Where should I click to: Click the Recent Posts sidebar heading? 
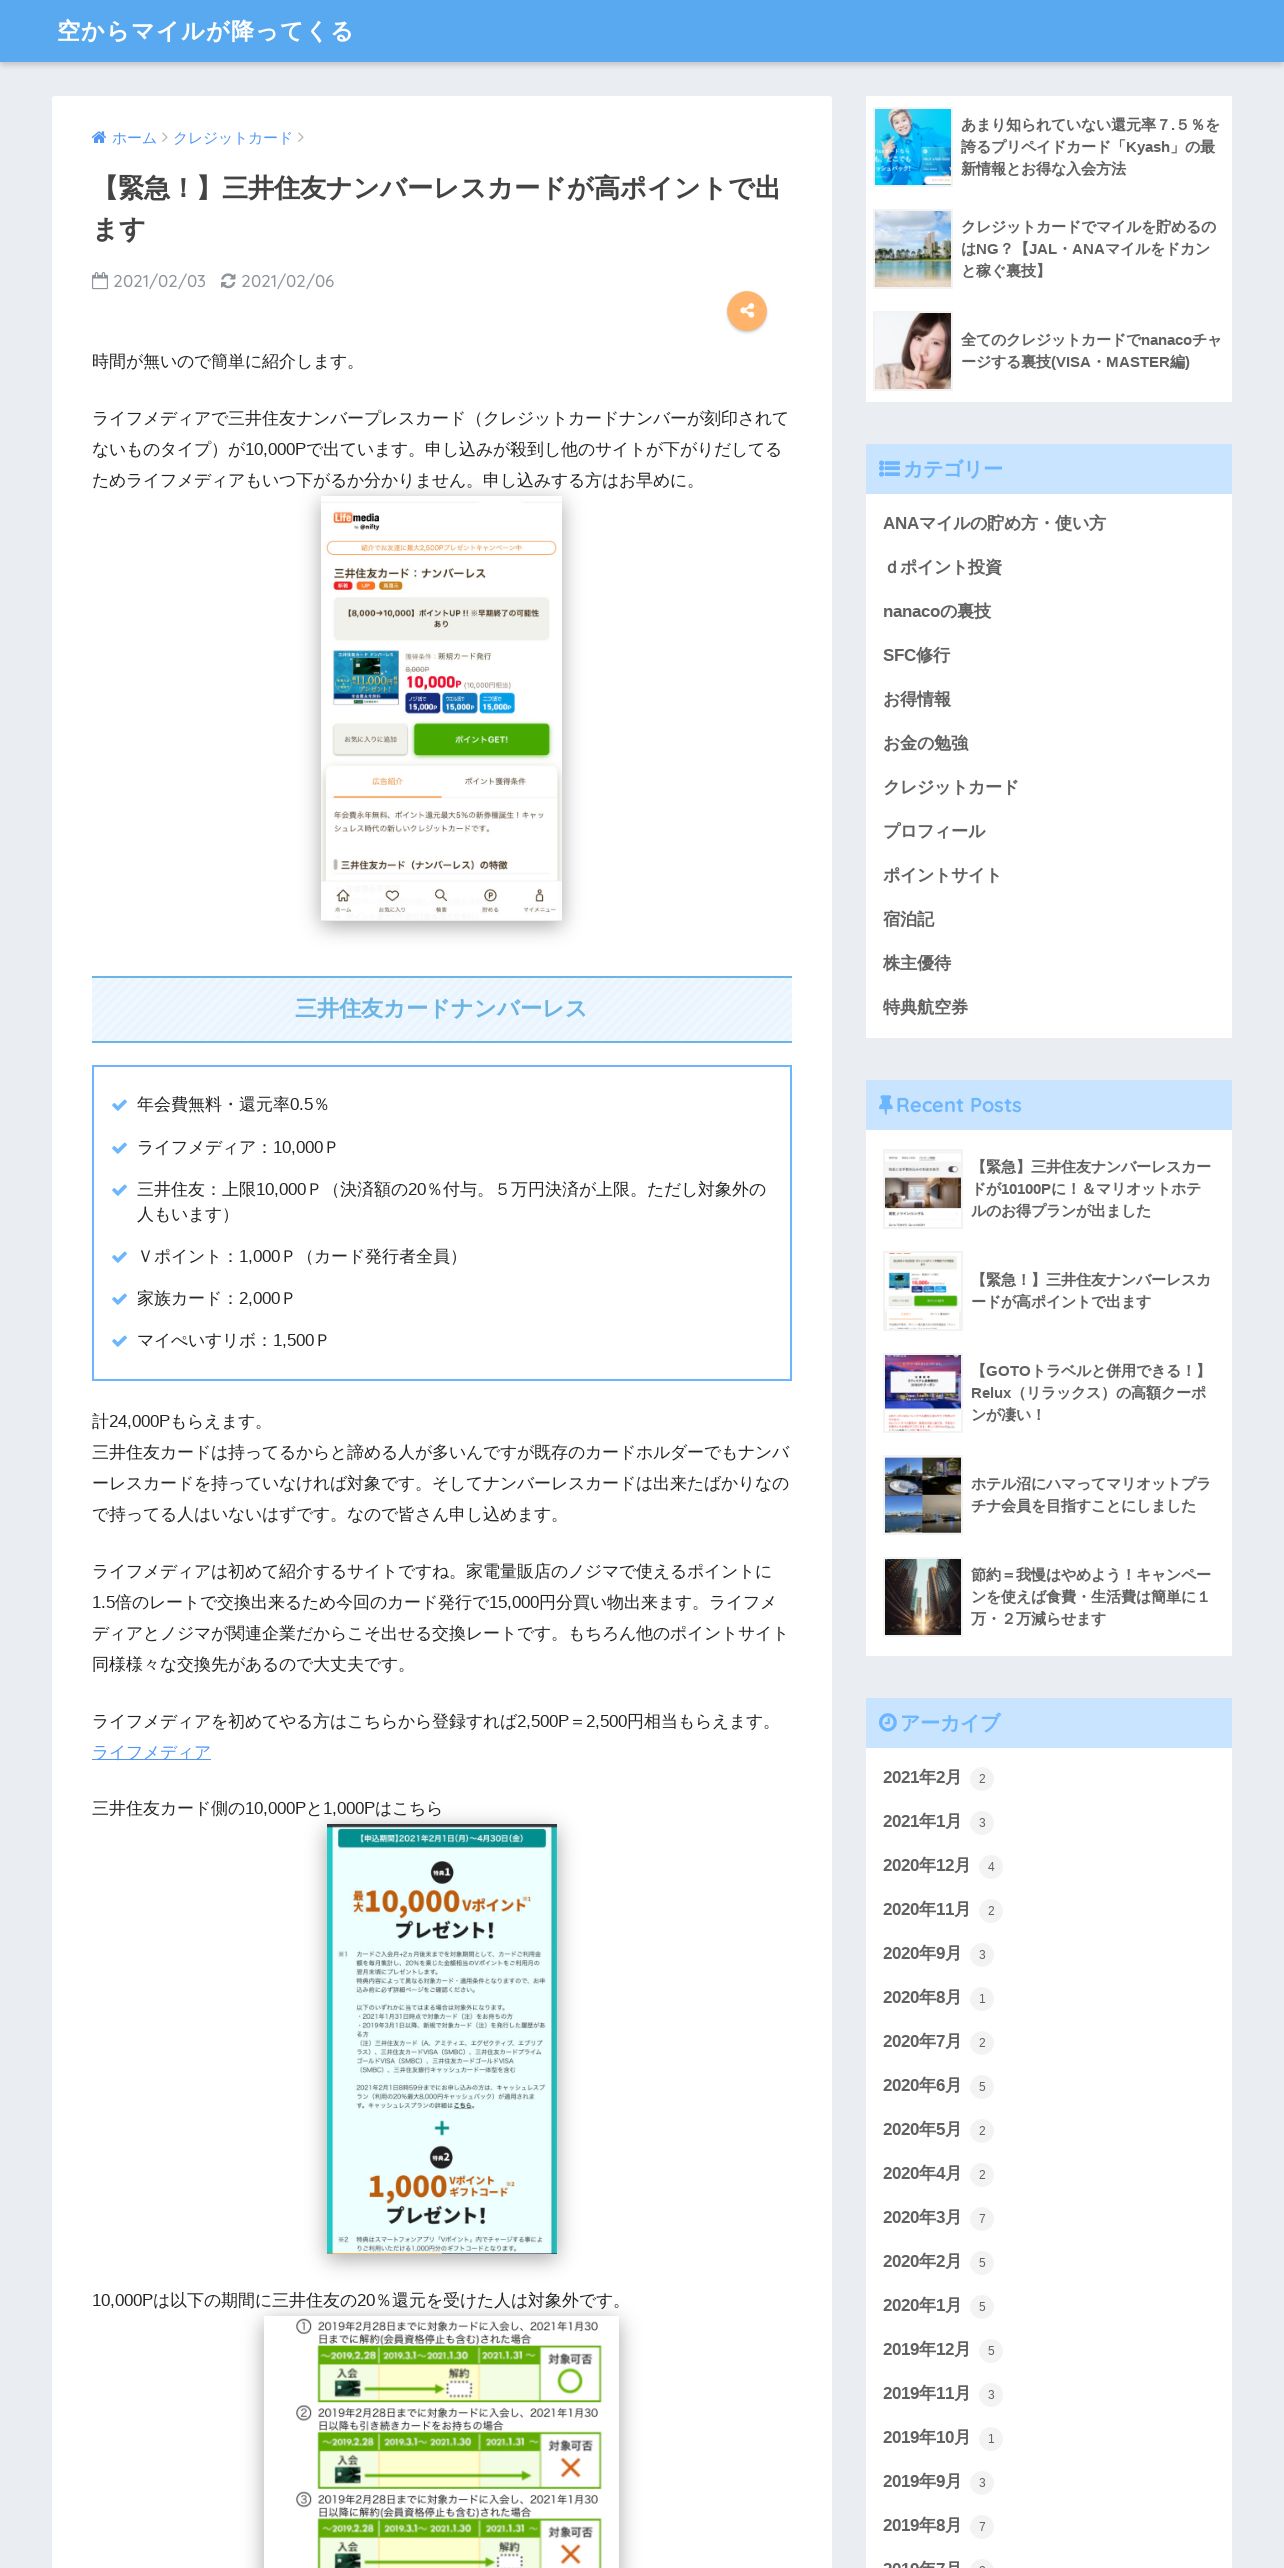coord(1048,1105)
